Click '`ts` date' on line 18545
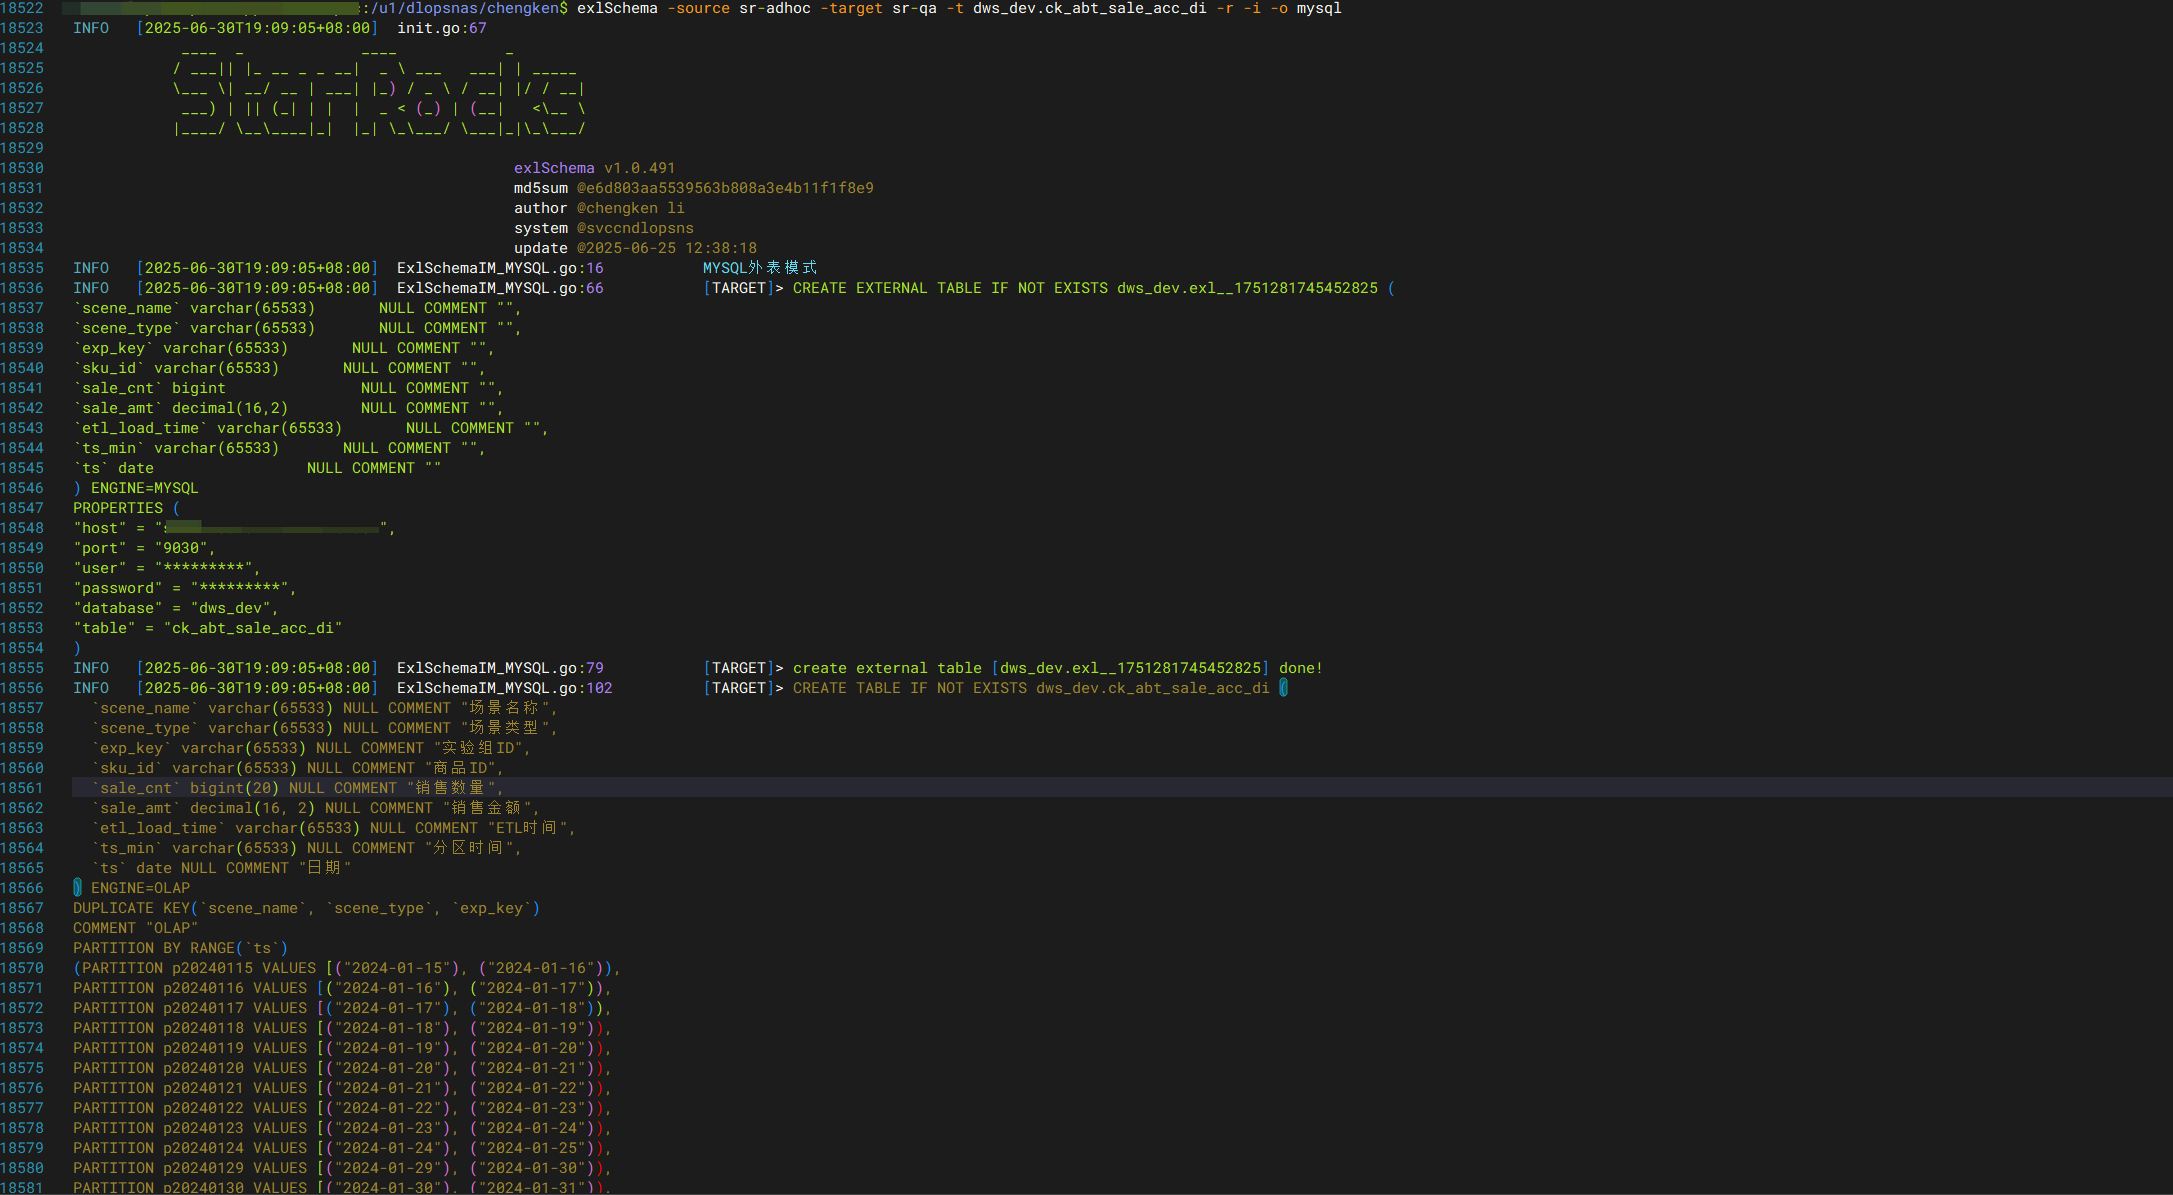This screenshot has width=2173, height=1195. click(x=113, y=468)
